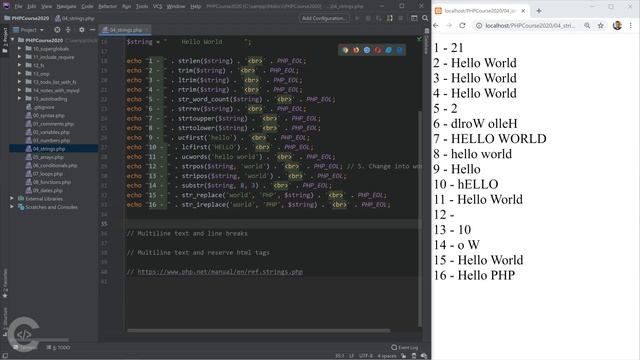The image size is (640, 360).
Task: Open the Window menu
Action: 176,6
